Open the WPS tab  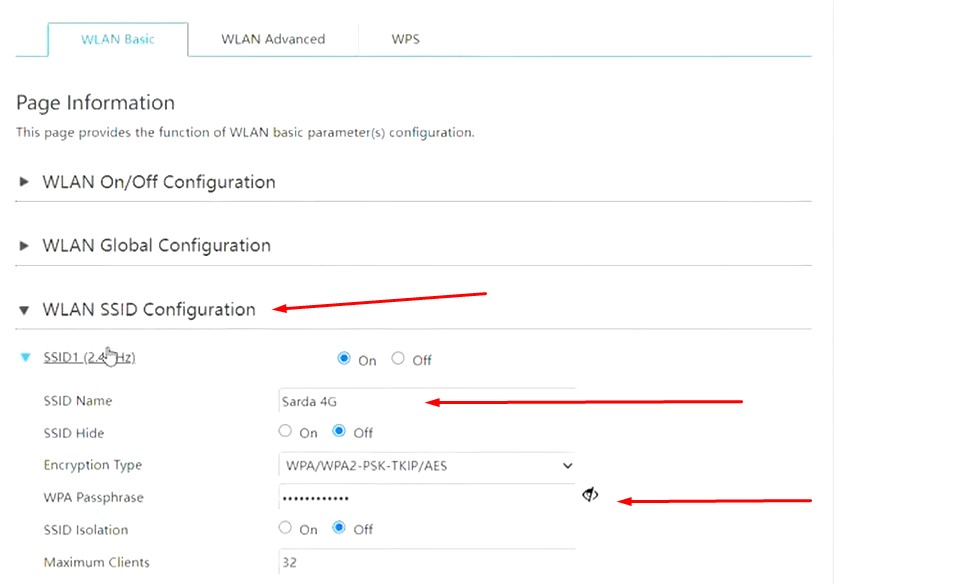point(405,39)
